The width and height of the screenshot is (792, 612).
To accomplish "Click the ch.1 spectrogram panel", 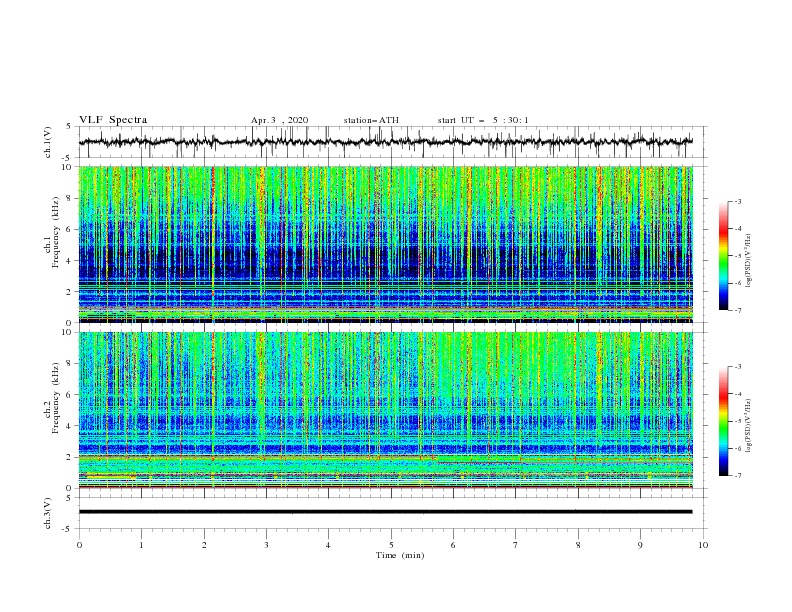I will click(386, 244).
